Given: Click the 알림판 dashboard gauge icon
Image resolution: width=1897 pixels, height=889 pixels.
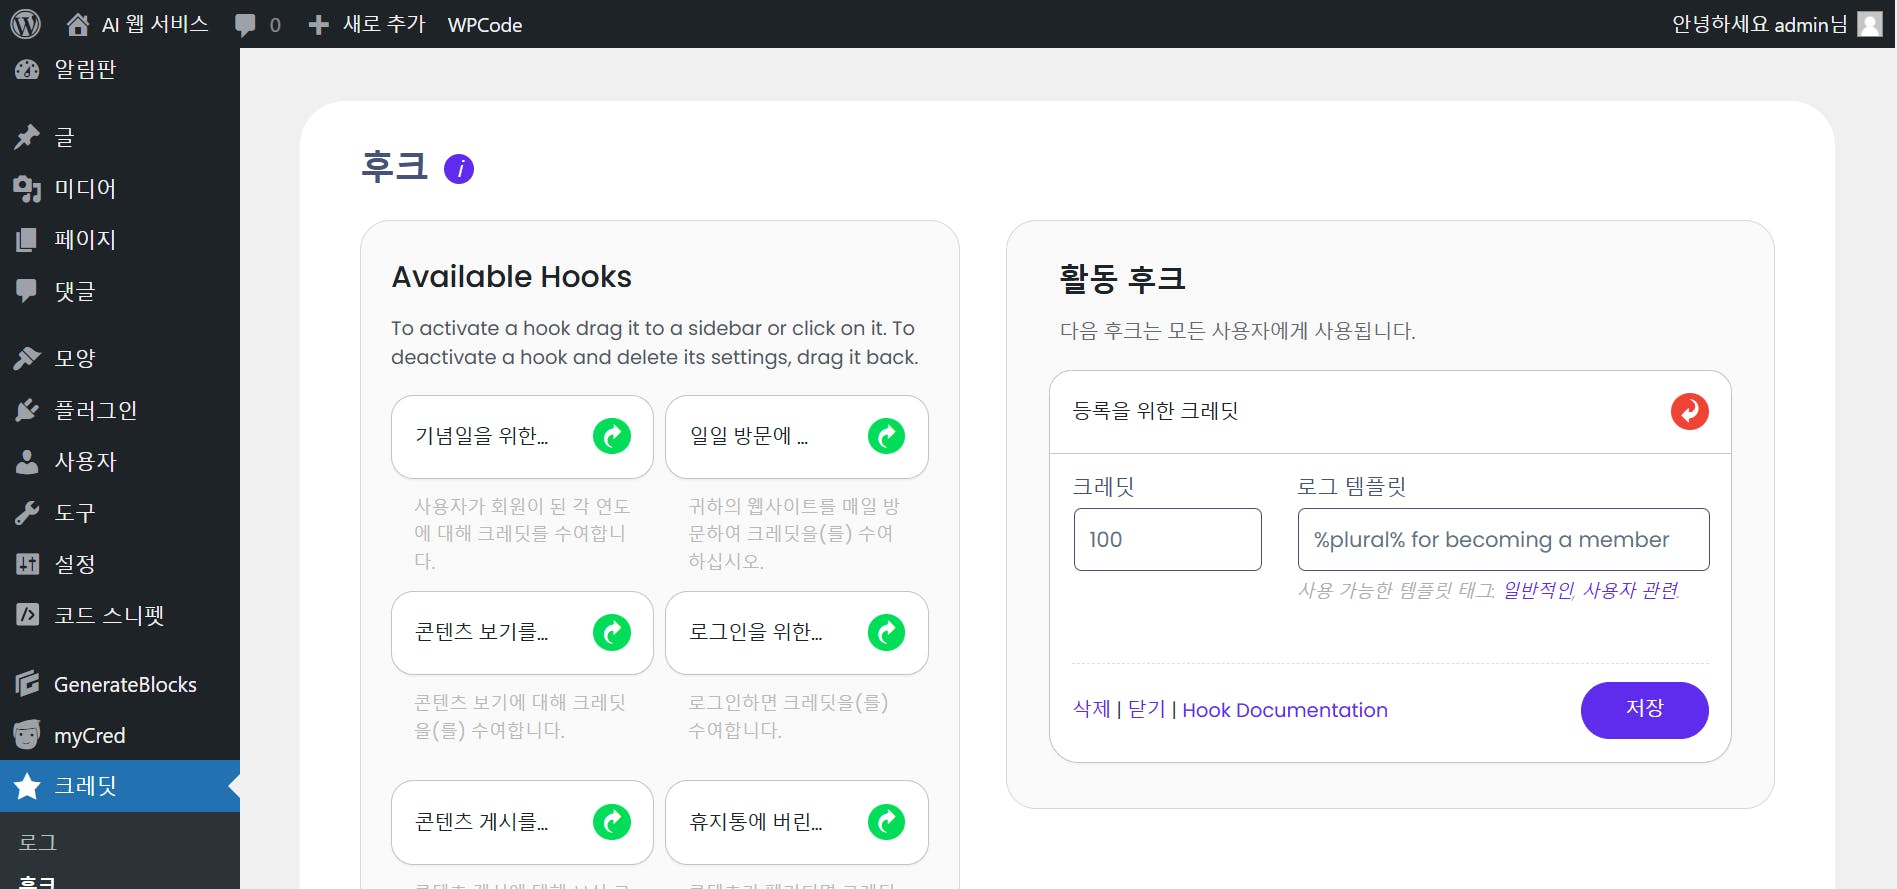Looking at the screenshot, I should [x=27, y=69].
